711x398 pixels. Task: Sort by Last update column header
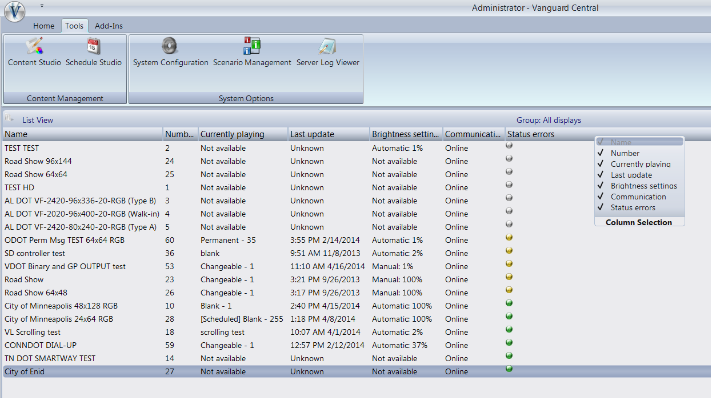point(328,134)
